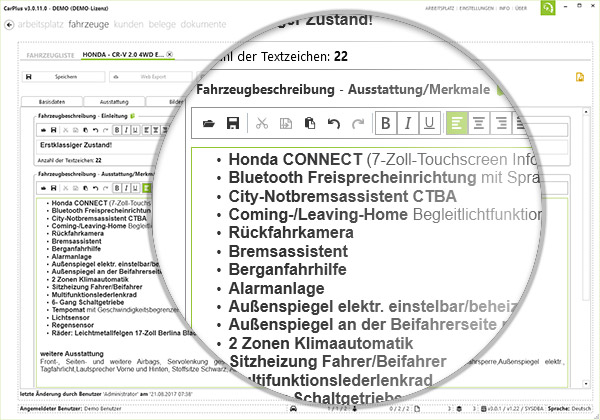Toggle bold formatting in magnified toolbar
Screen dimensions: 600x420
[x=387, y=124]
